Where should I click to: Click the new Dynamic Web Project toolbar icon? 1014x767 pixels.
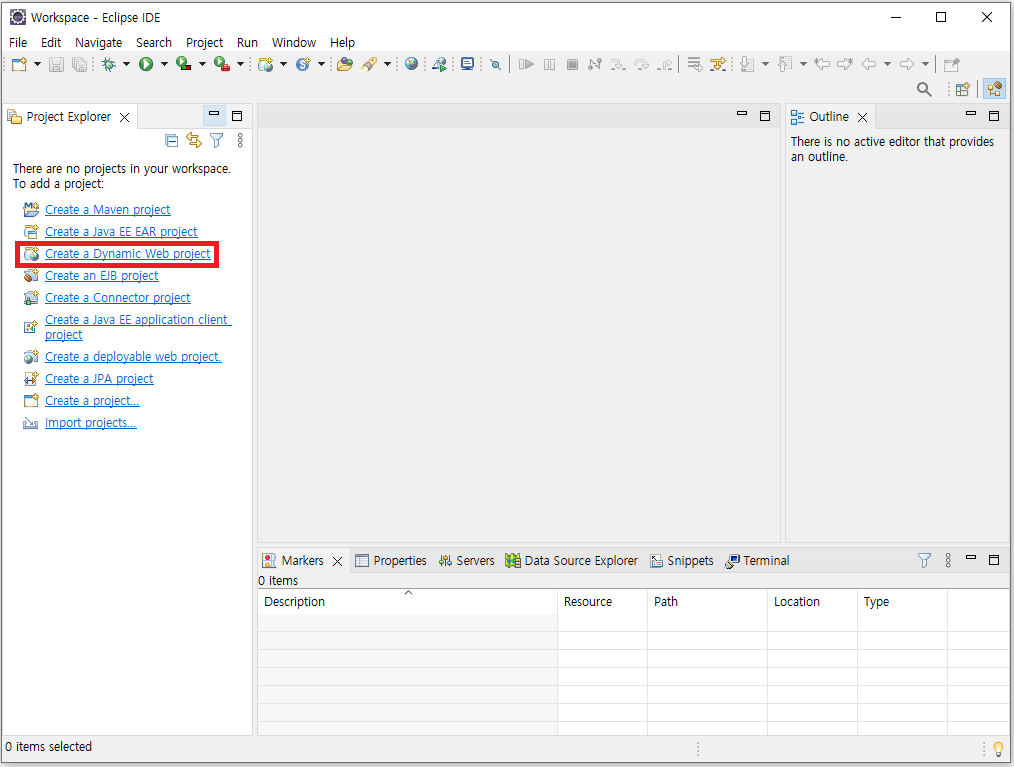tap(266, 64)
